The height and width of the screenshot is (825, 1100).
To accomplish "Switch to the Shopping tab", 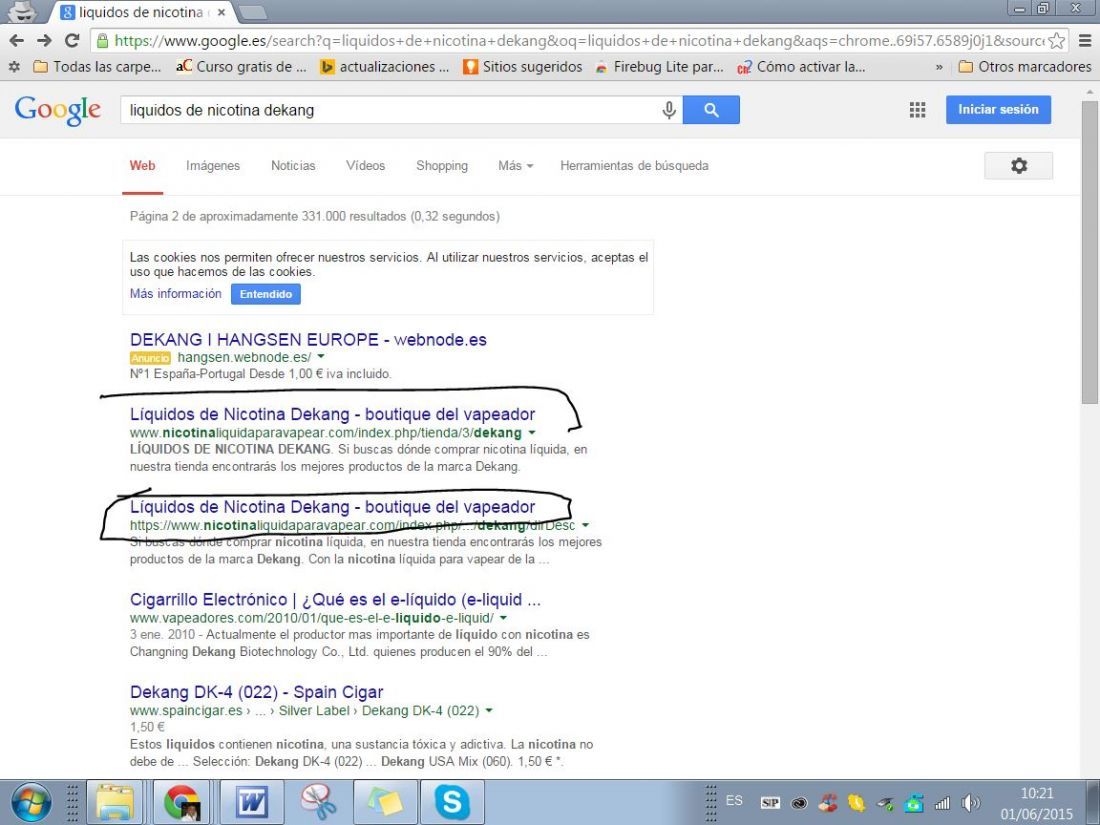I will click(x=442, y=166).
